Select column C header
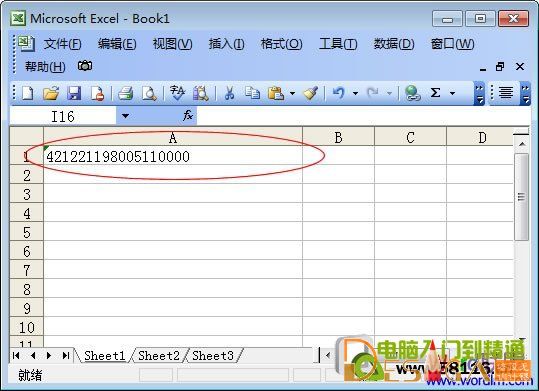Screen dimensions: 539x391 pos(410,138)
